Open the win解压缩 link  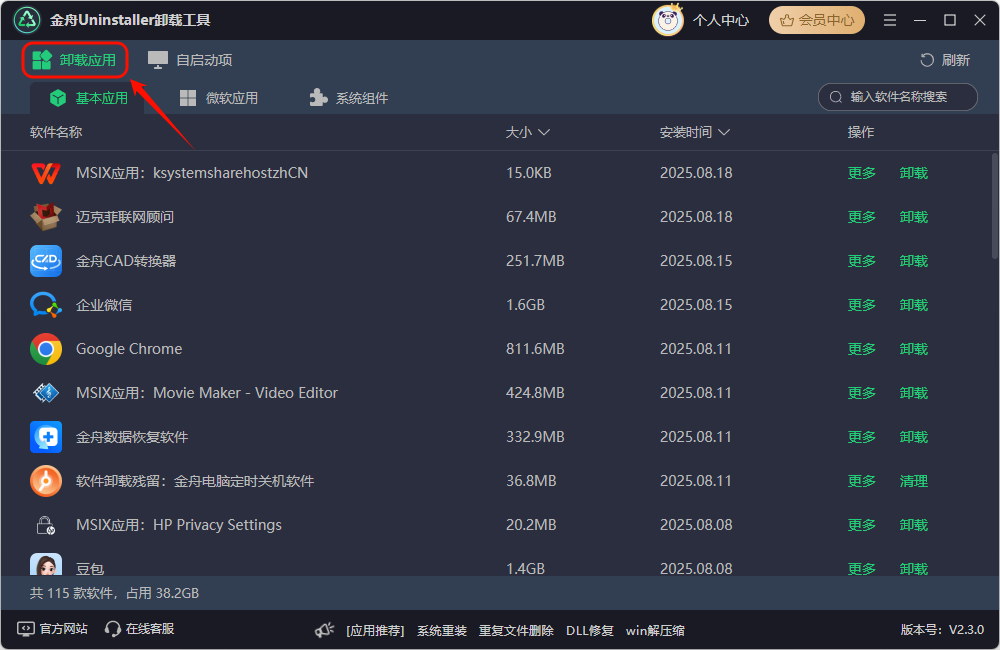coord(655,630)
